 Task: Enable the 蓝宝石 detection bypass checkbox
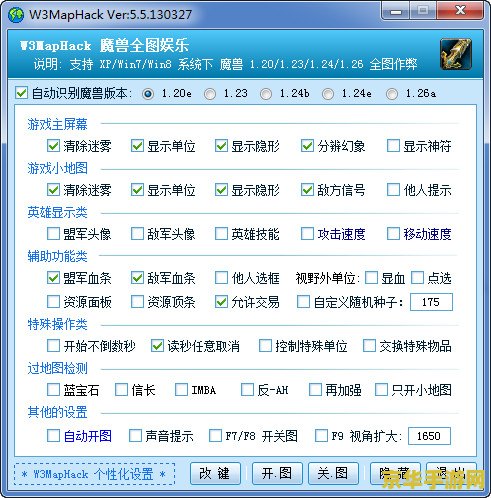pyautogui.click(x=53, y=390)
